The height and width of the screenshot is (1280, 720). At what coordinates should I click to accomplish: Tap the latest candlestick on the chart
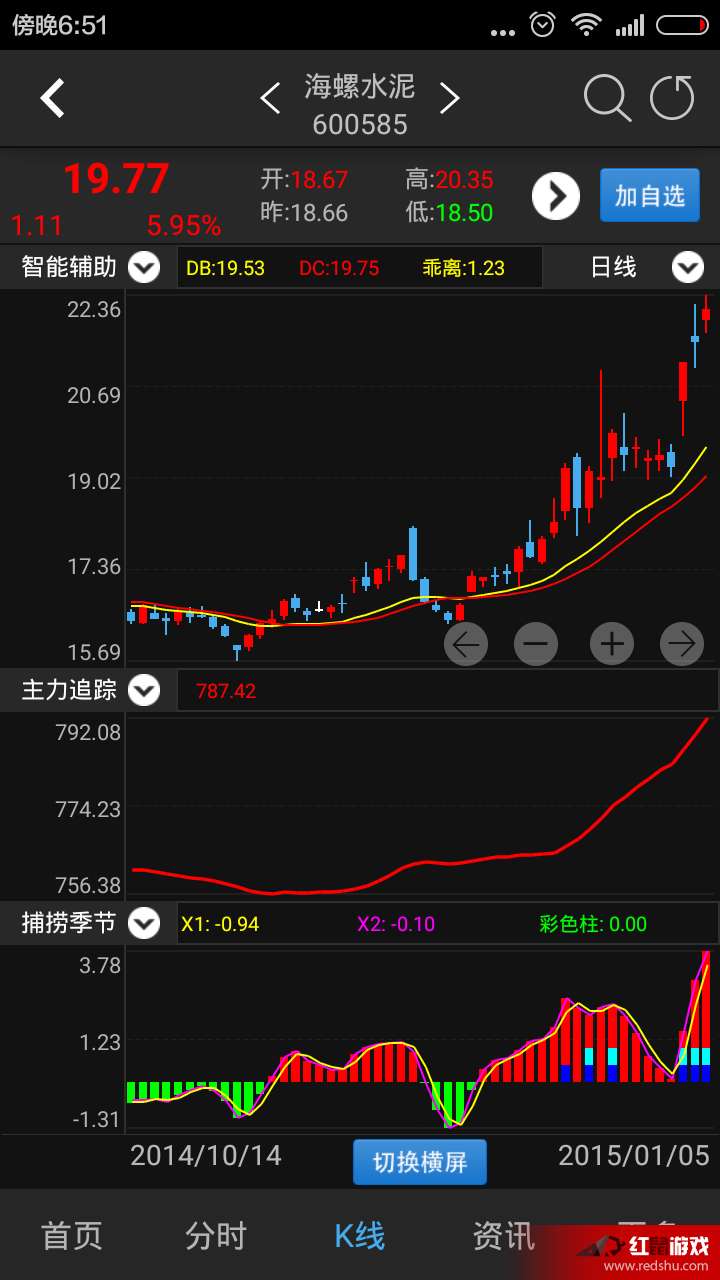(x=706, y=314)
